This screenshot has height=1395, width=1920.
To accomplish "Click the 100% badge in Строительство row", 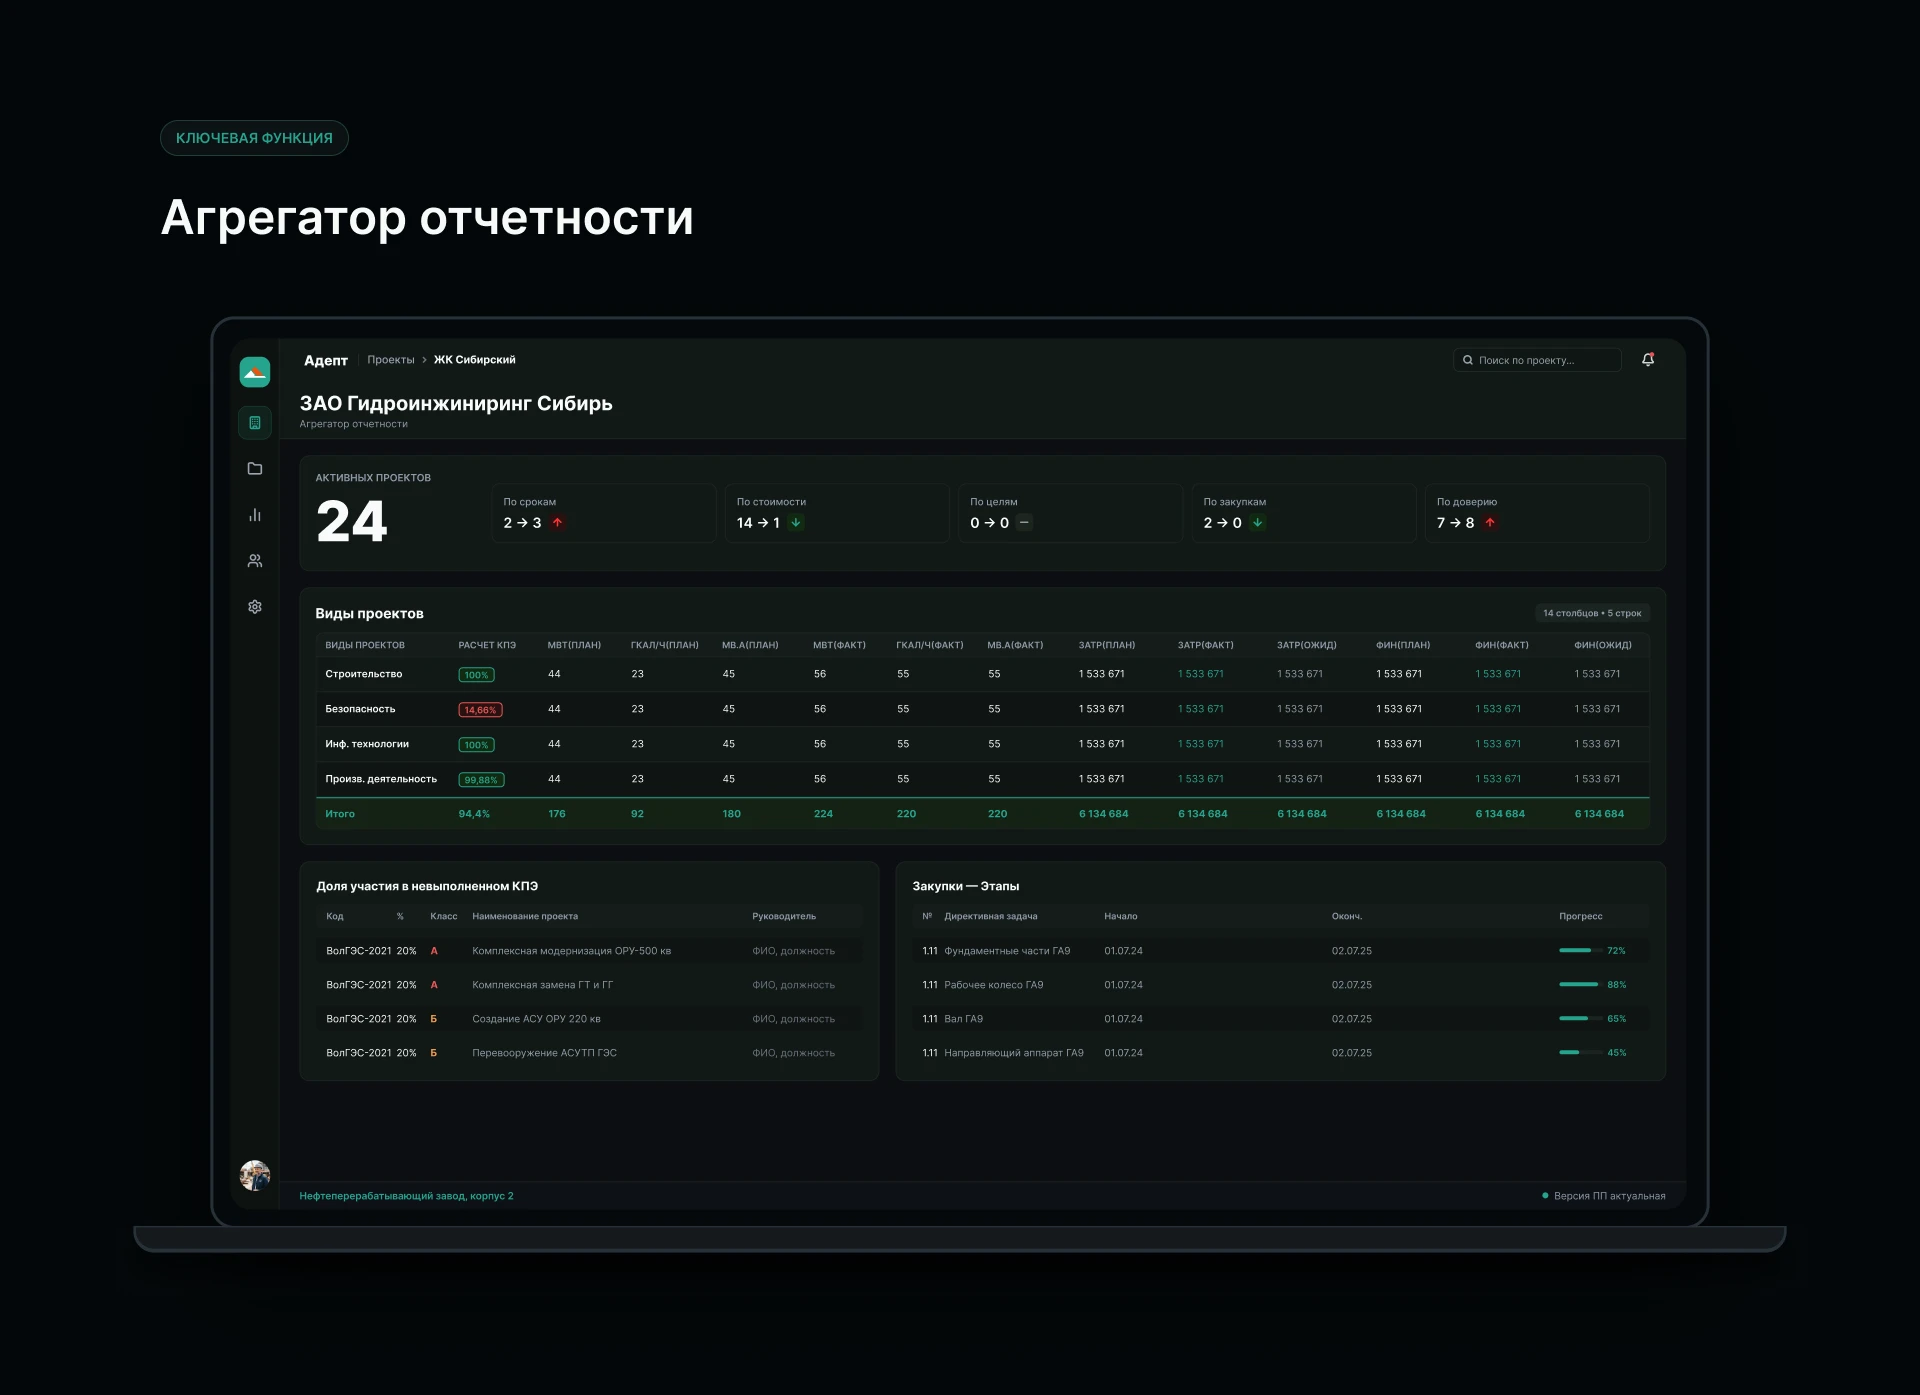I will [477, 675].
